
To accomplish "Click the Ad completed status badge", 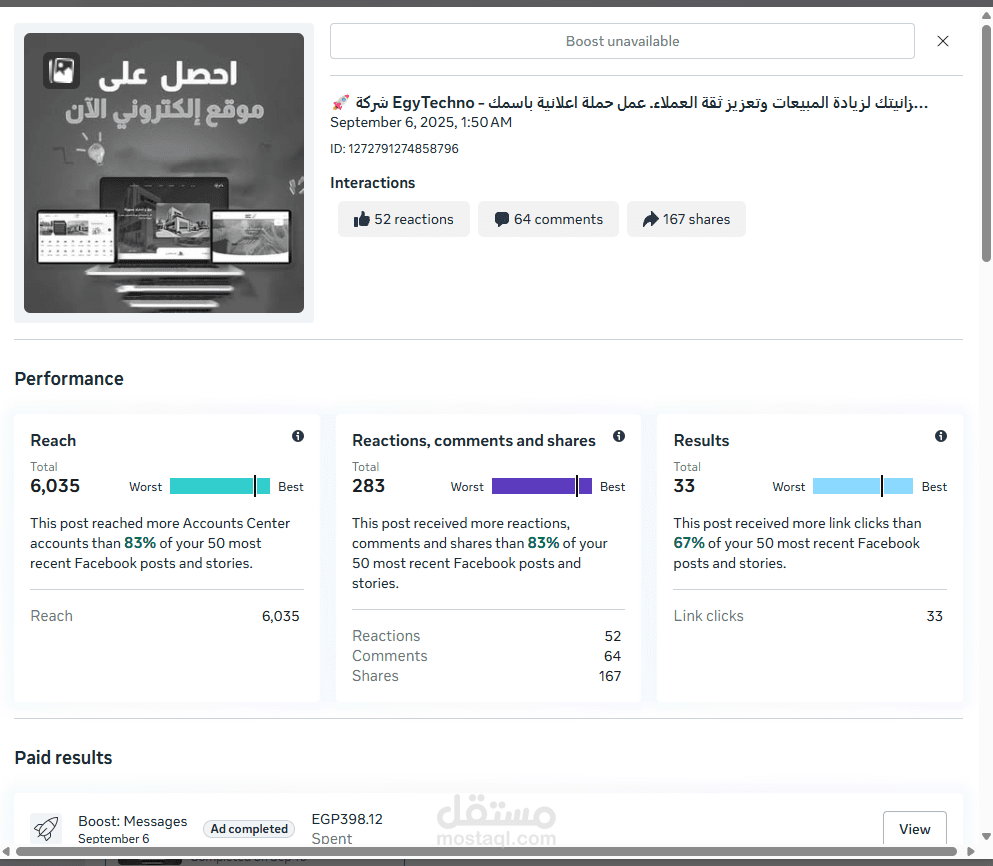I will (x=249, y=829).
